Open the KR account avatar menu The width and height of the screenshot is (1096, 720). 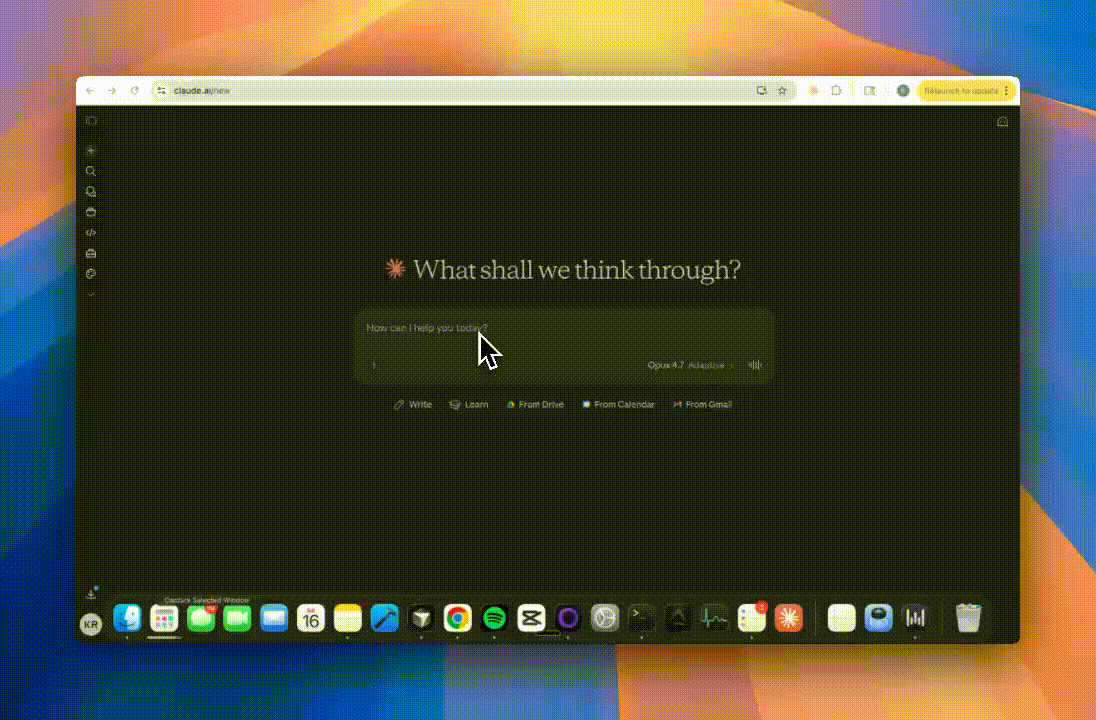coord(91,624)
